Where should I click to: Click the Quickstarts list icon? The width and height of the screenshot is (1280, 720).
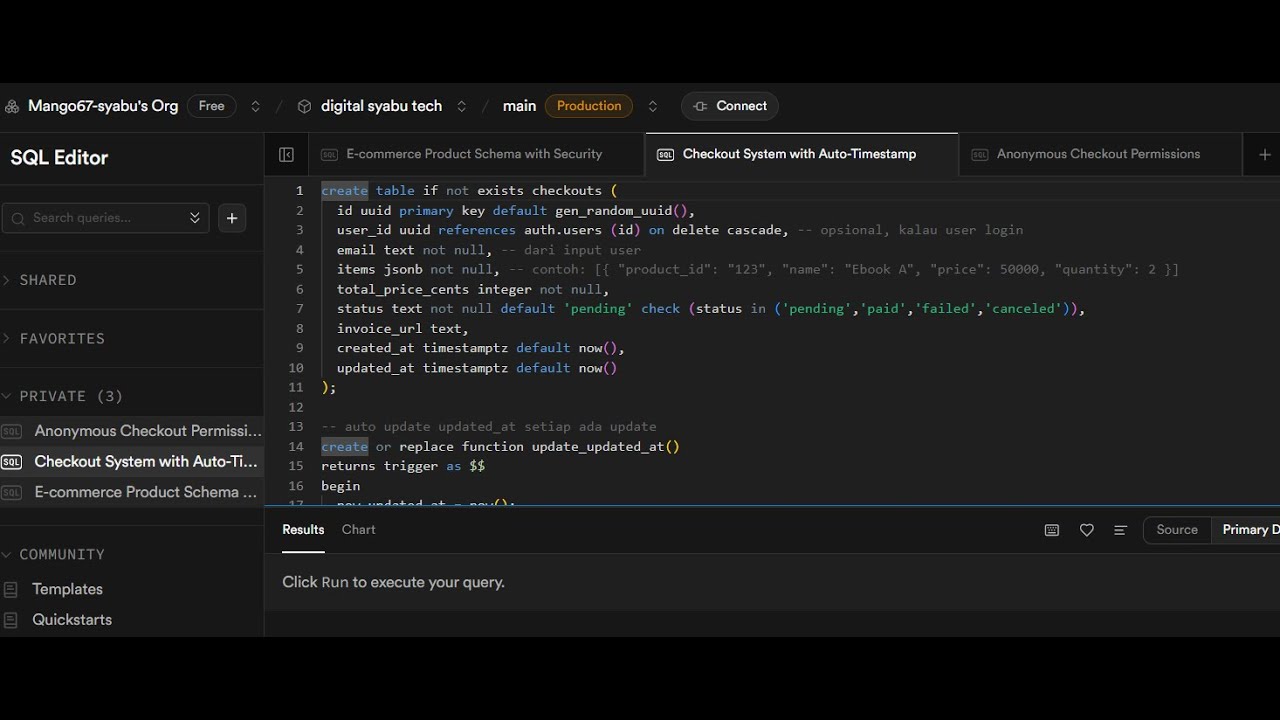pos(11,620)
